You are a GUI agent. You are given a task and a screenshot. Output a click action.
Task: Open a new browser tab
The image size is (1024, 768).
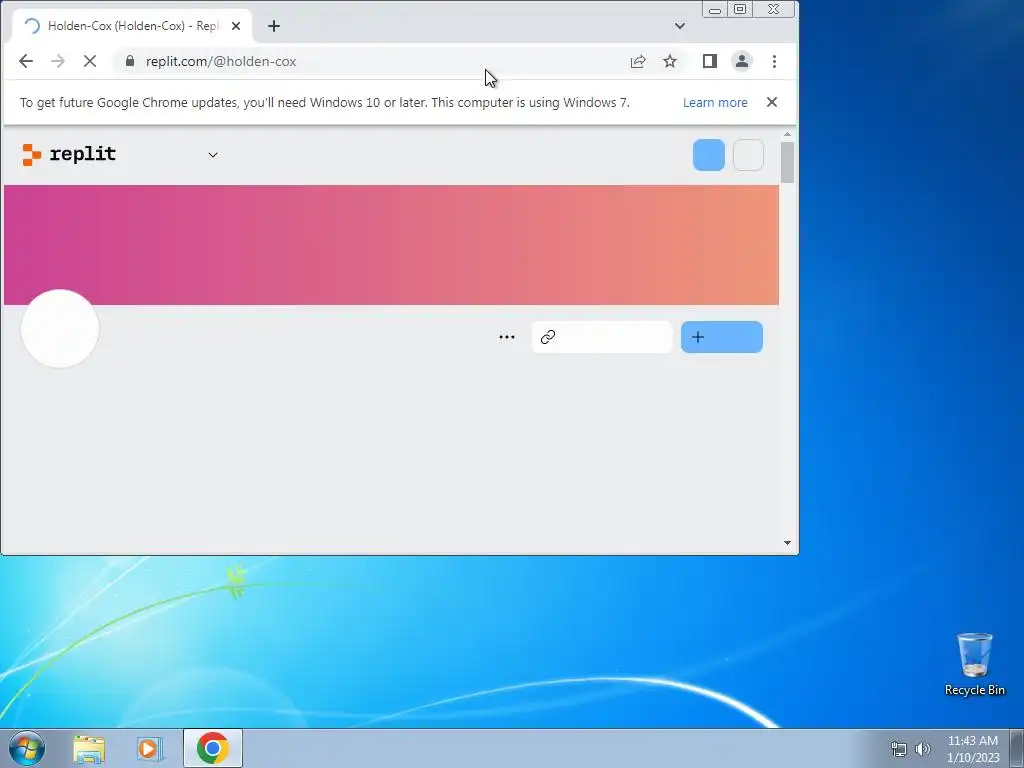point(274,26)
